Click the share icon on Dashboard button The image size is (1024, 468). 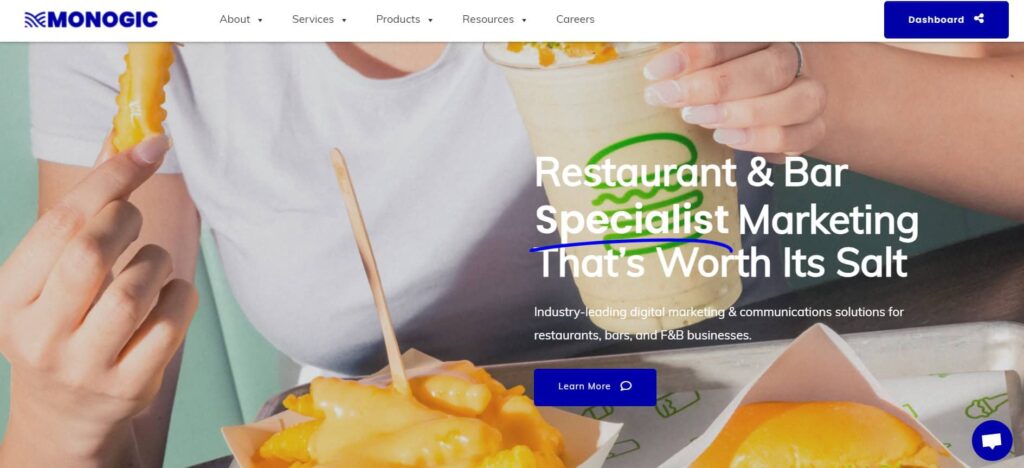click(x=978, y=19)
